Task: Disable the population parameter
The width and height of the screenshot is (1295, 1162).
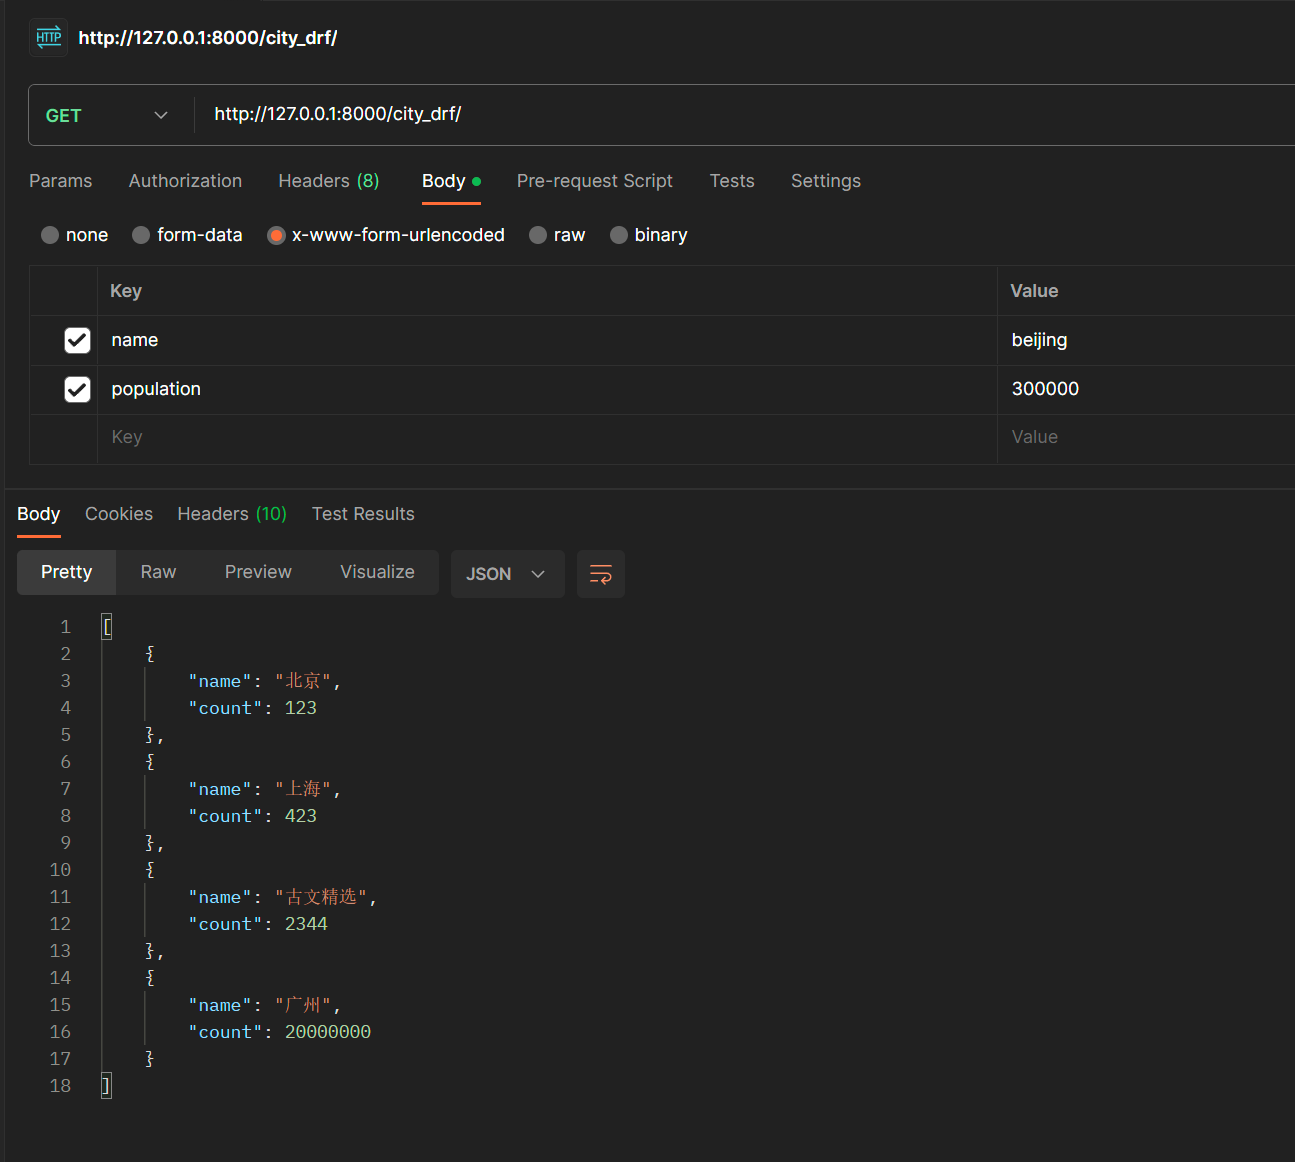Action: point(77,389)
